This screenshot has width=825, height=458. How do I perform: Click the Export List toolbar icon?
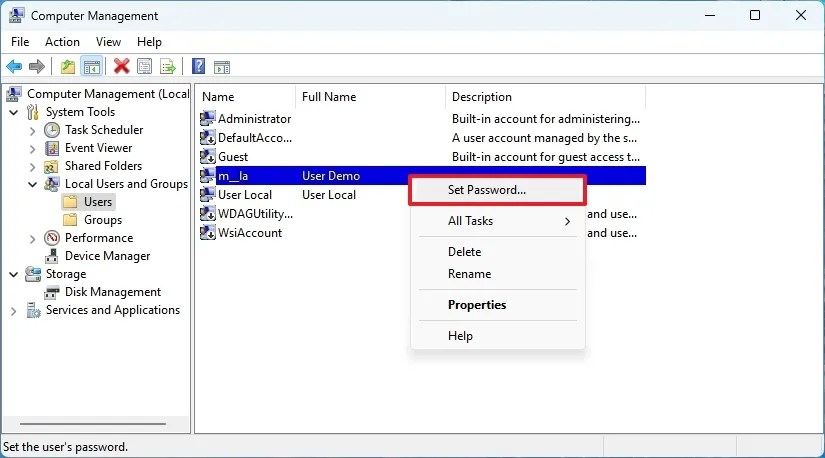point(168,67)
